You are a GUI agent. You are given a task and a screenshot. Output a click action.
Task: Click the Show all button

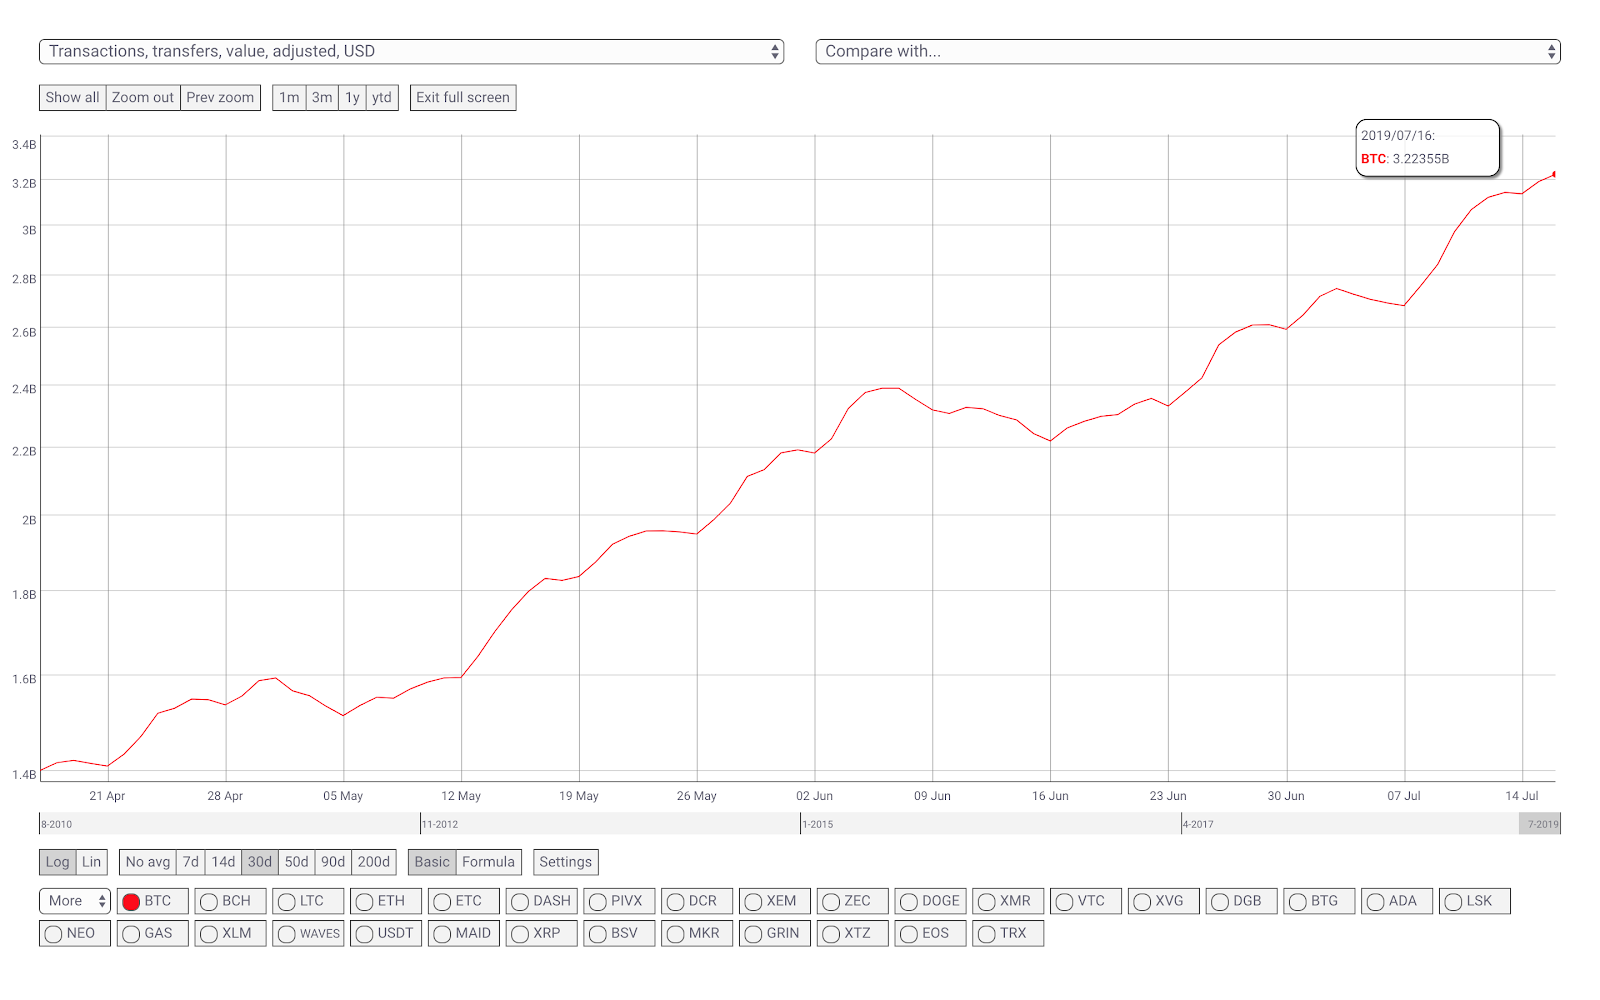[72, 97]
